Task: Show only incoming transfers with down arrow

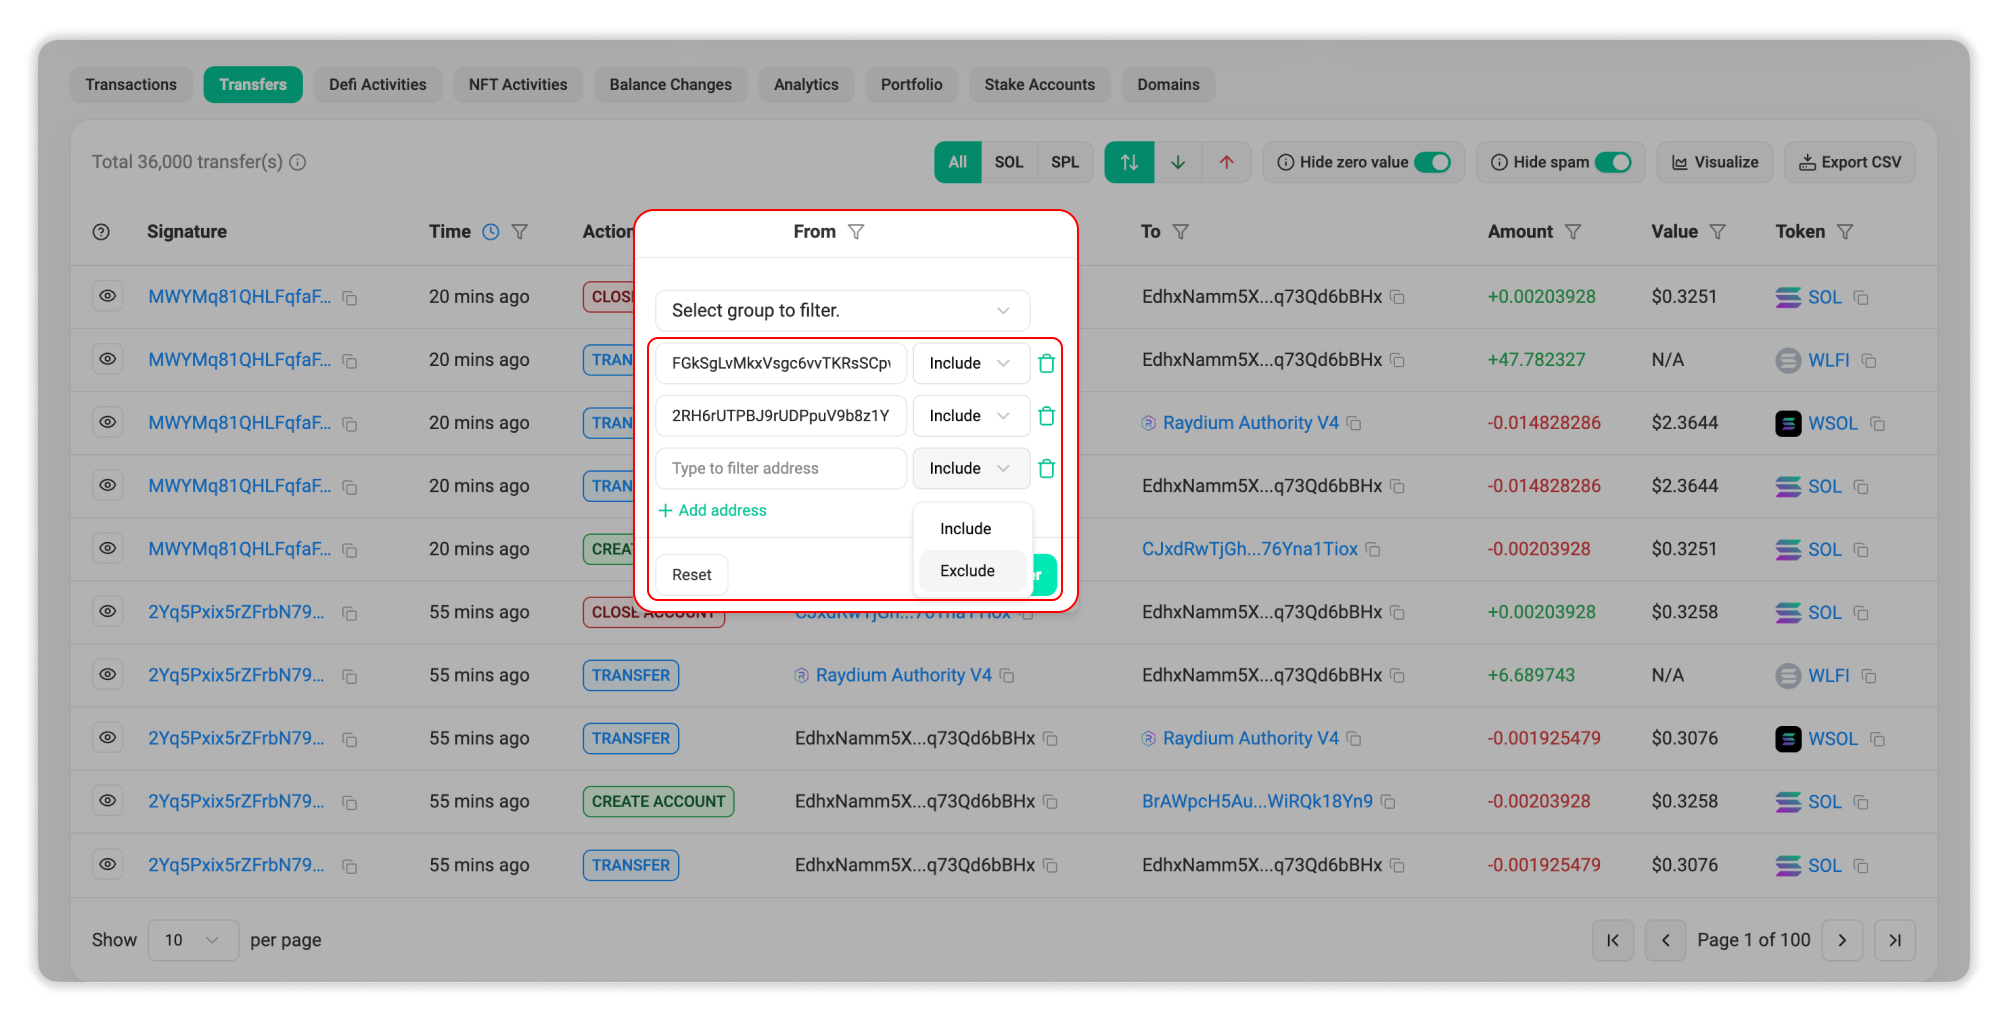Action: pos(1178,162)
